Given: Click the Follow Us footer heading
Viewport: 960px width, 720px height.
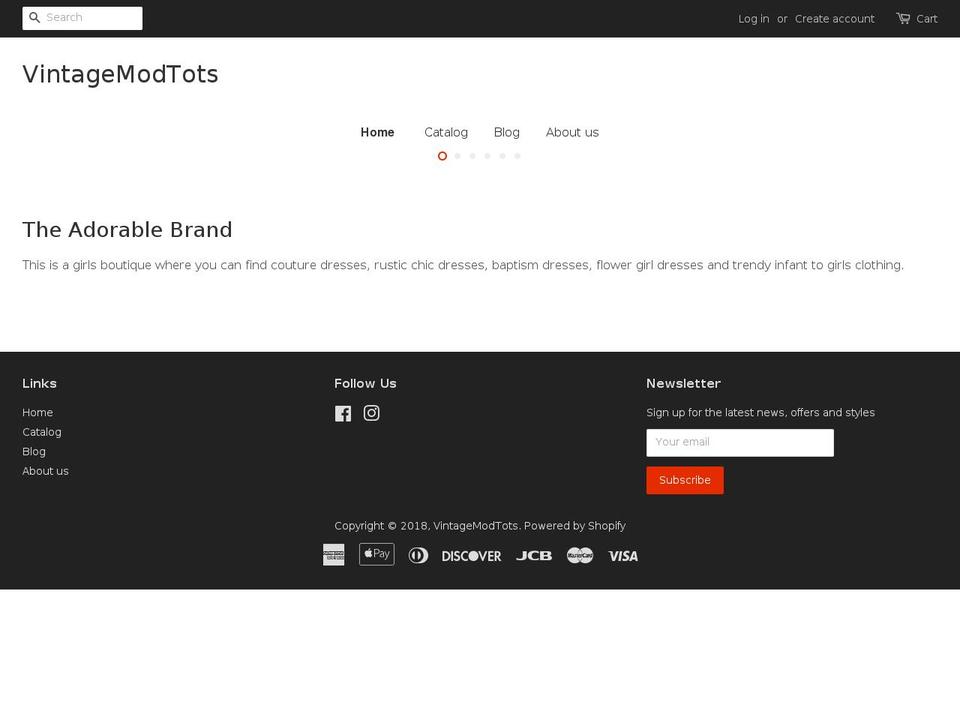Looking at the screenshot, I should click(365, 383).
